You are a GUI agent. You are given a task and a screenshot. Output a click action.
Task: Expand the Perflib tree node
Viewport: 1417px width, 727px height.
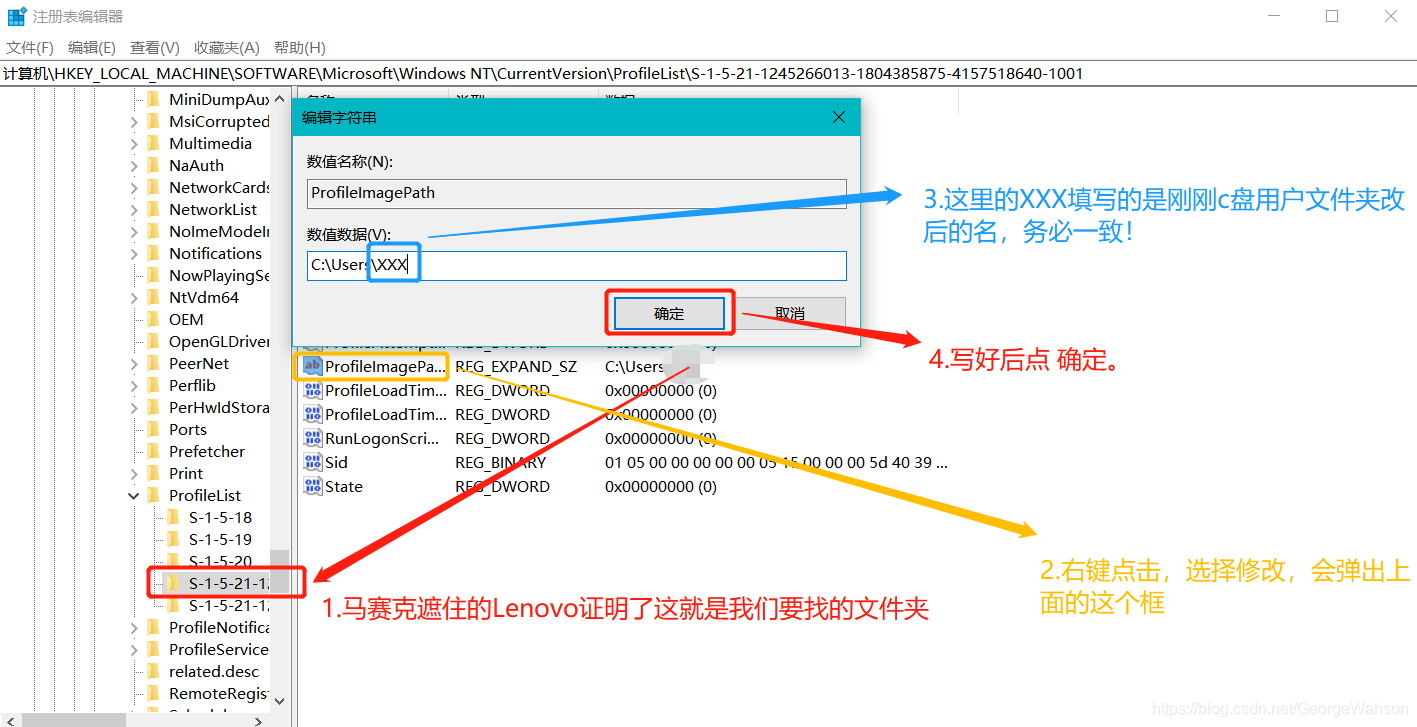pos(134,386)
